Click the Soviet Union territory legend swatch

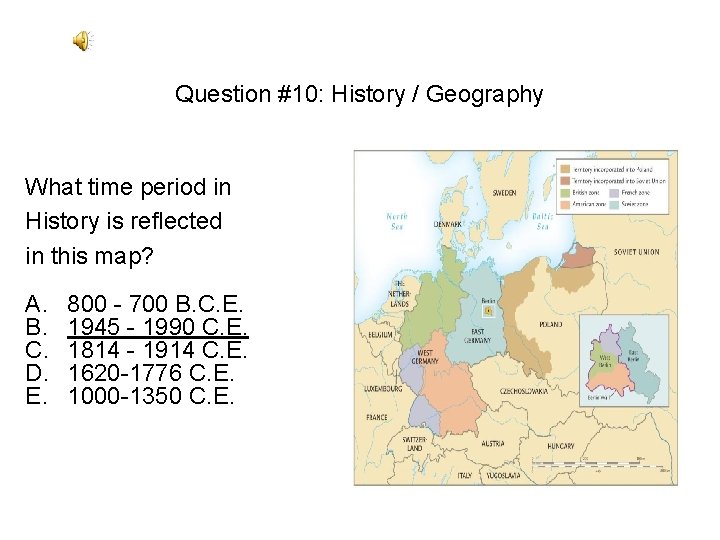pyautogui.click(x=565, y=180)
